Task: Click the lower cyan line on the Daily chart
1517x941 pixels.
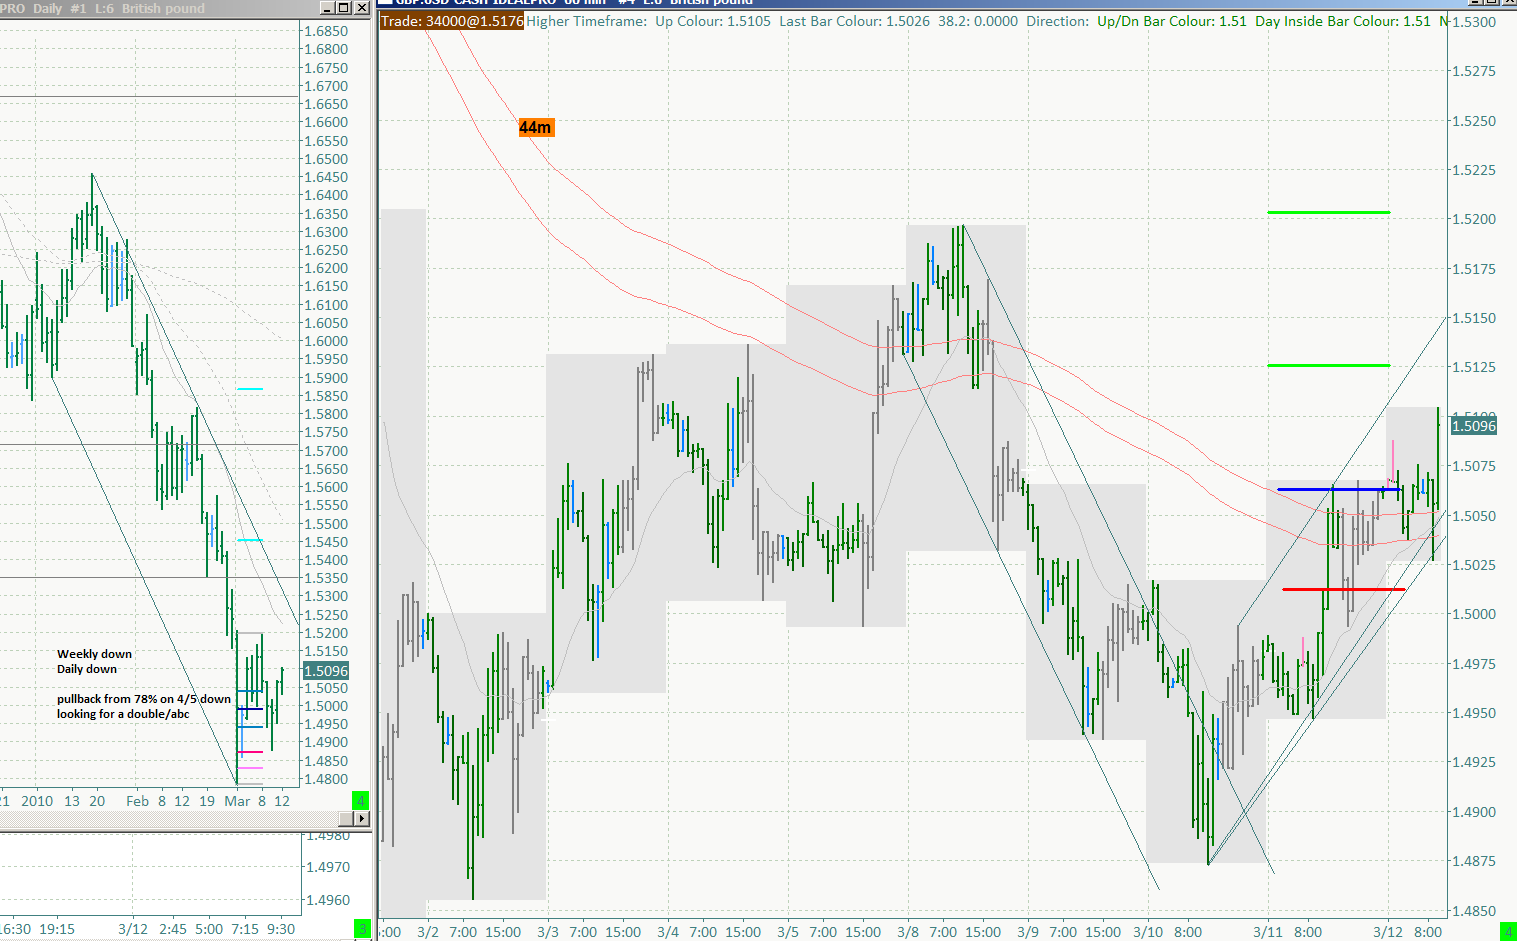Action: [250, 540]
